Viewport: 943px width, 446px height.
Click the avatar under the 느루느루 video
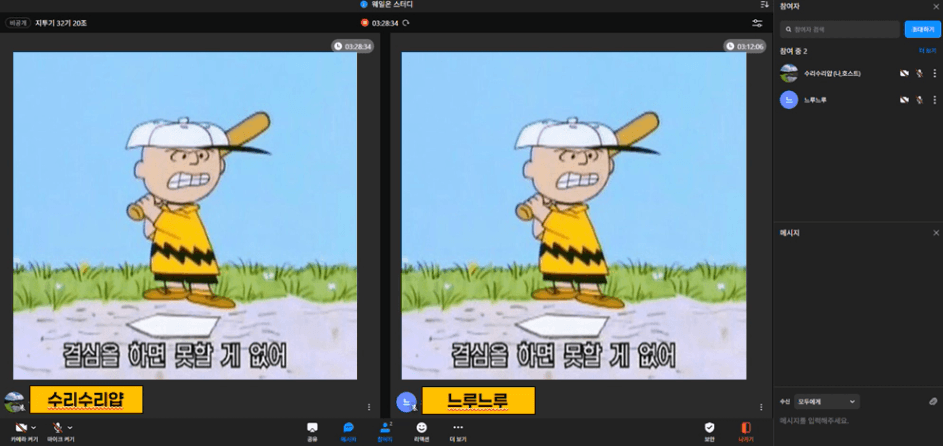click(x=407, y=402)
